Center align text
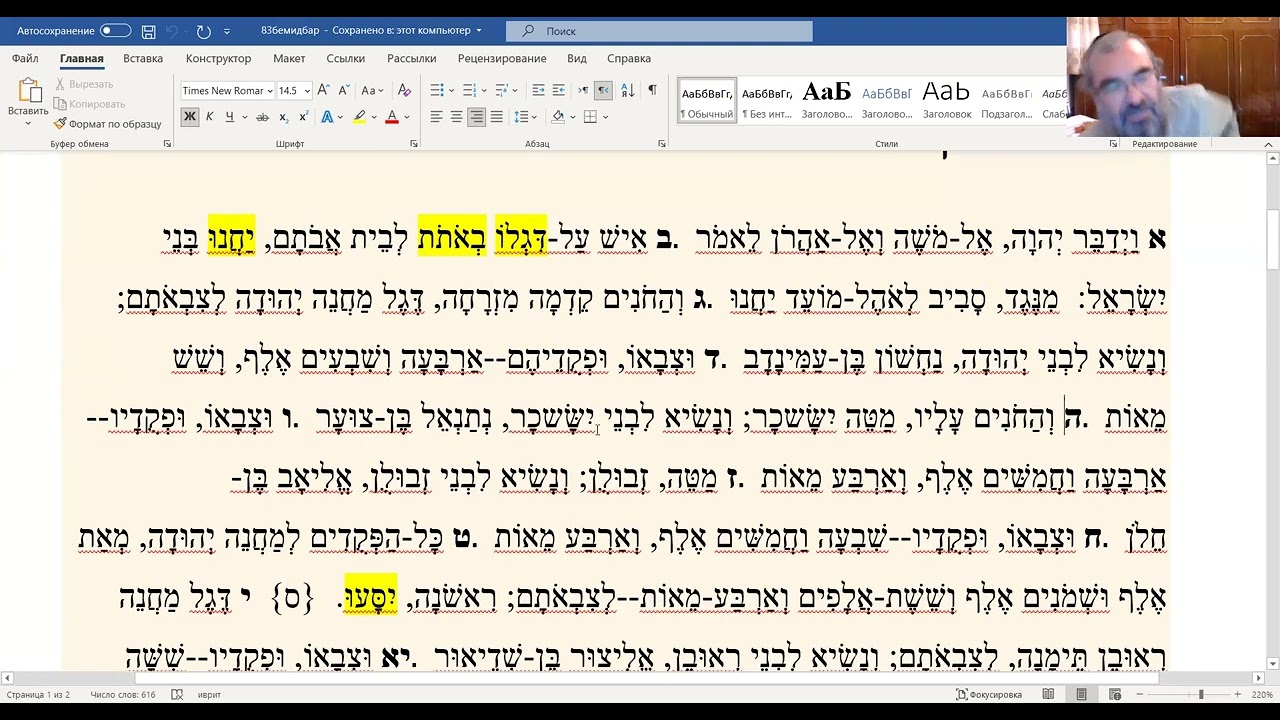The height and width of the screenshot is (720, 1280). [x=456, y=117]
